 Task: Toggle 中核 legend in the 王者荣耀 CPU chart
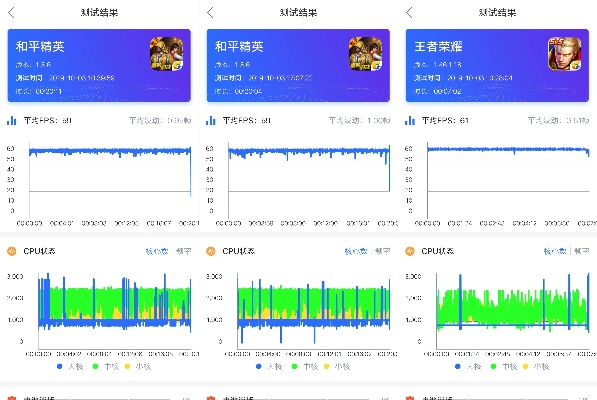503,367
